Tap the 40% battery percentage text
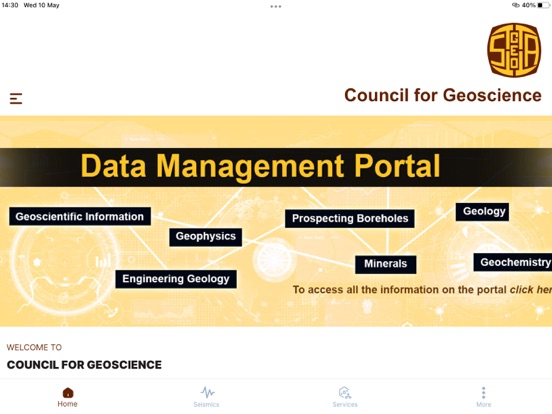Screen dimensions: 552x414 (x=528, y=5)
